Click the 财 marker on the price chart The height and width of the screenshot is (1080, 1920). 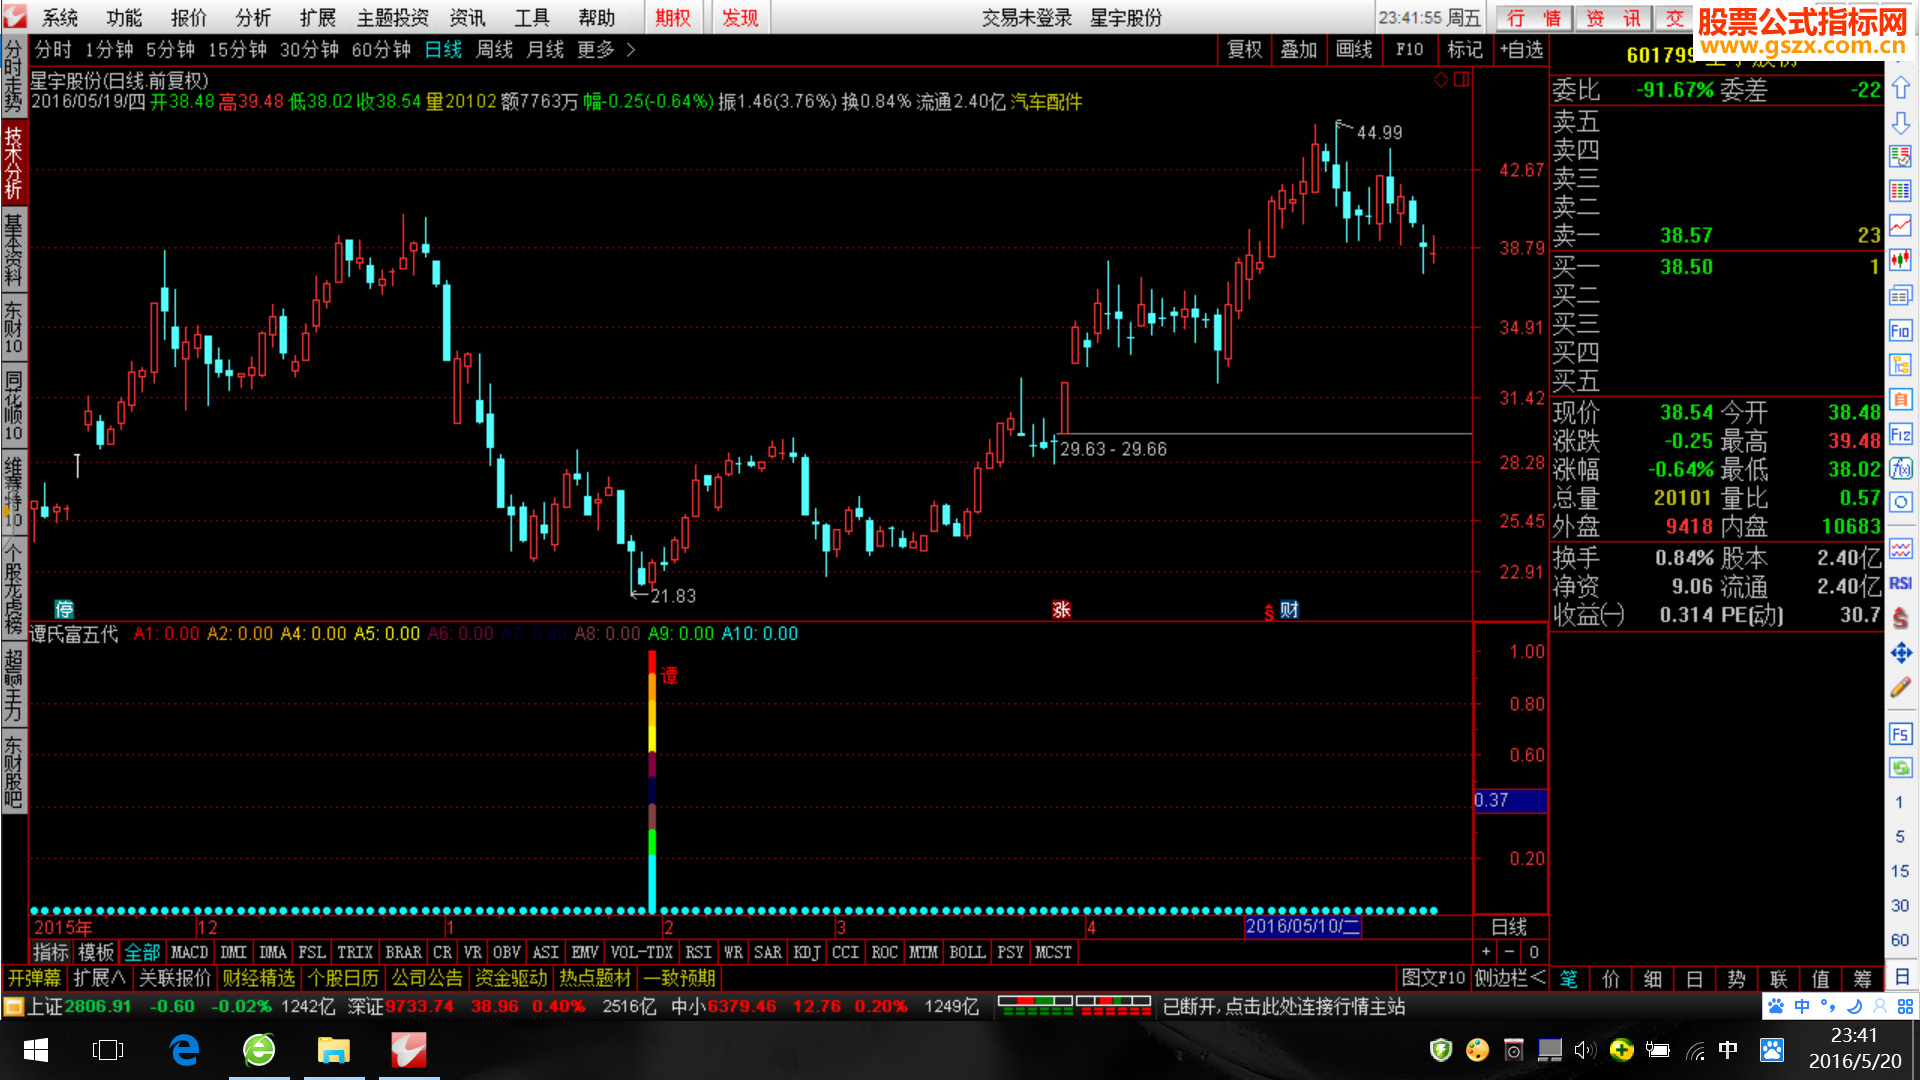(1289, 609)
